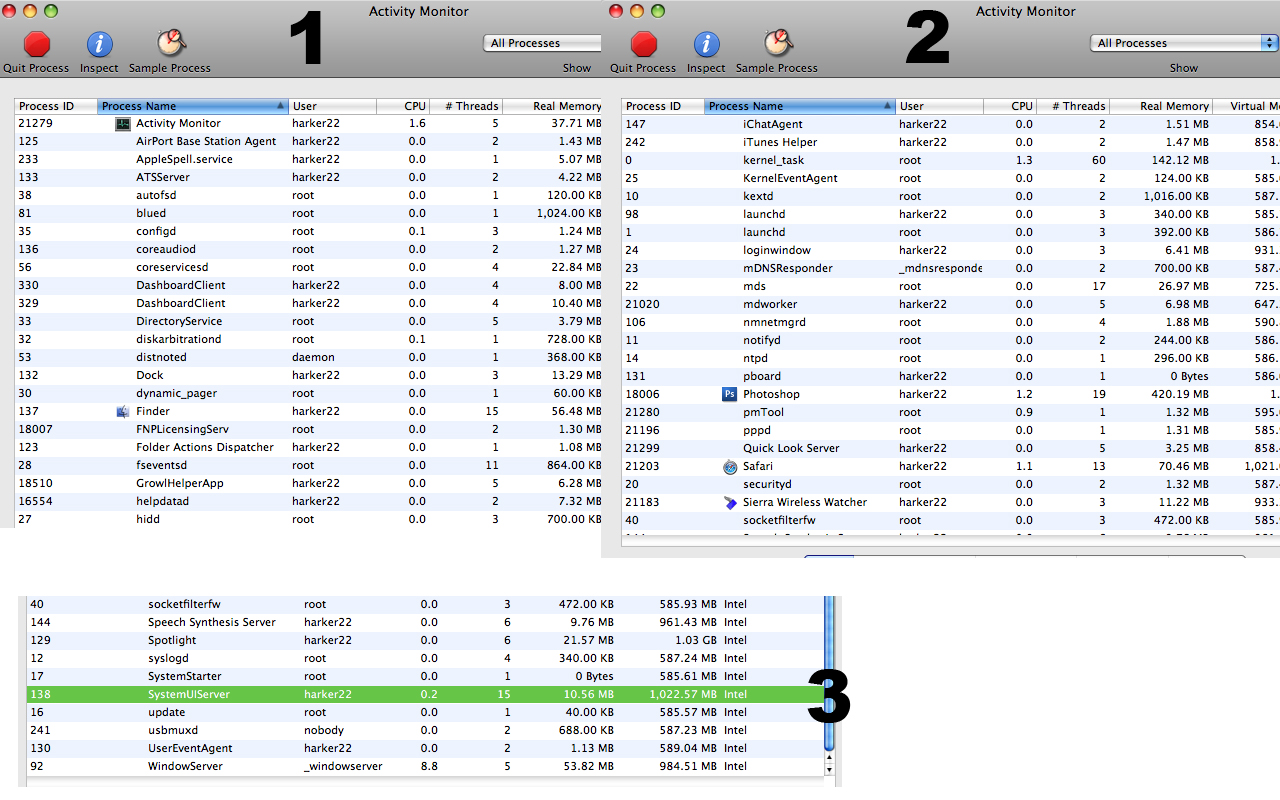Select the syslogd process row
The image size is (1280, 800).
click(424, 658)
